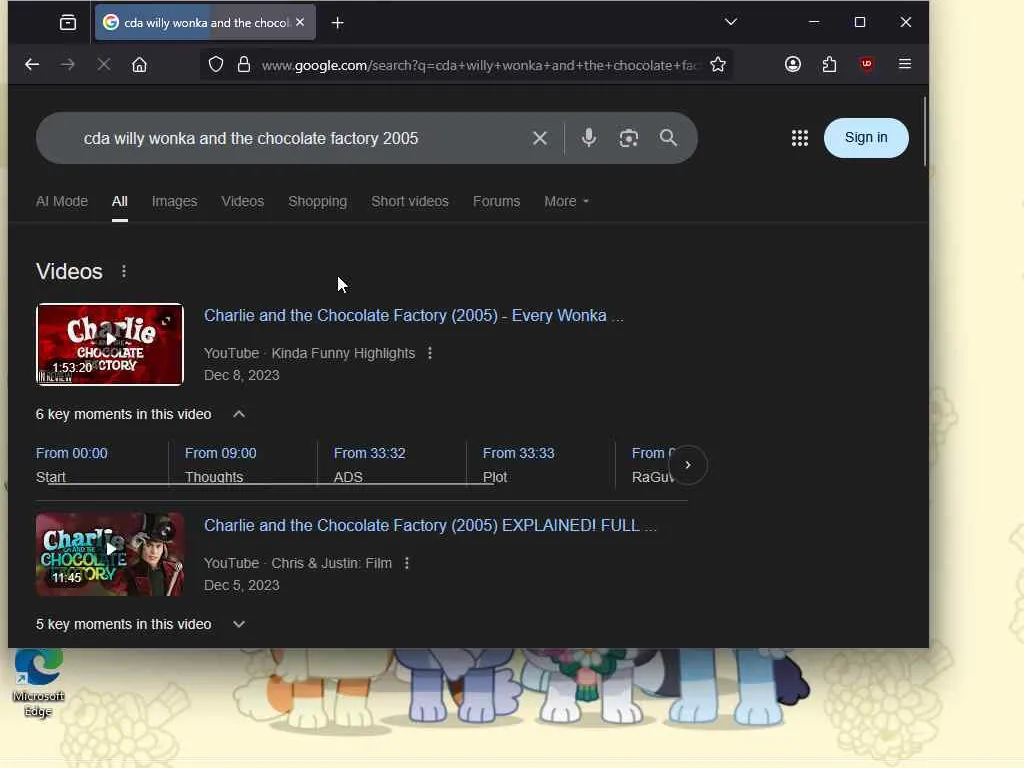Open the Firefox account icon

[793, 64]
